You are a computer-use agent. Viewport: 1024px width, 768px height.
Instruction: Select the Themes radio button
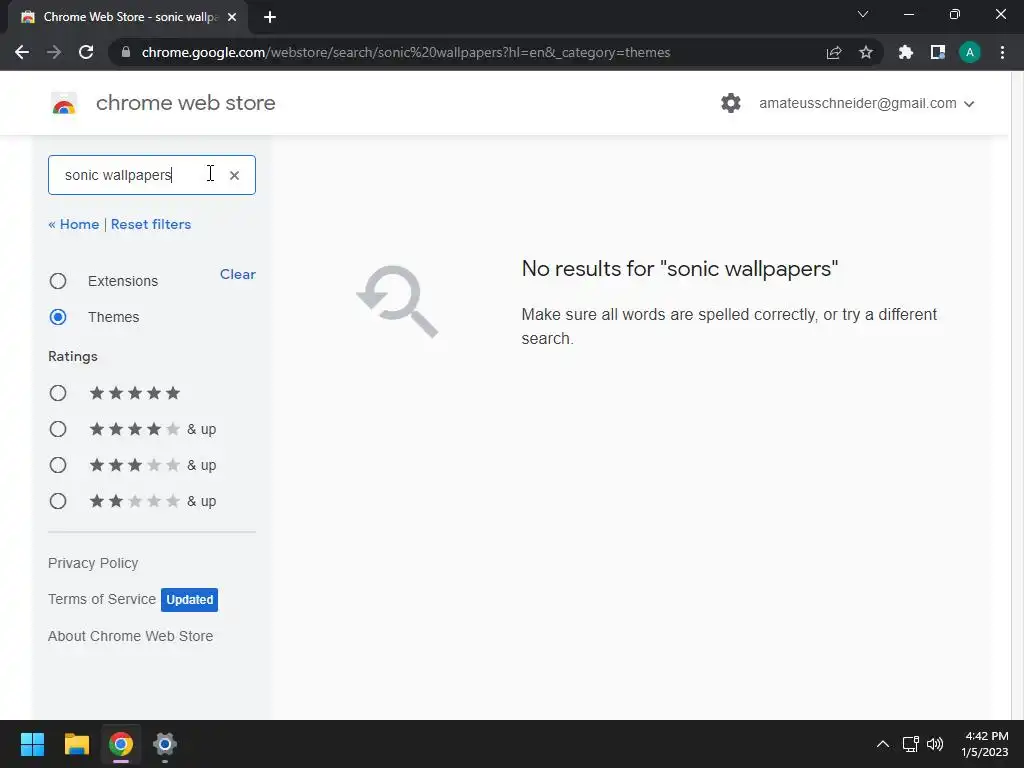(x=58, y=317)
